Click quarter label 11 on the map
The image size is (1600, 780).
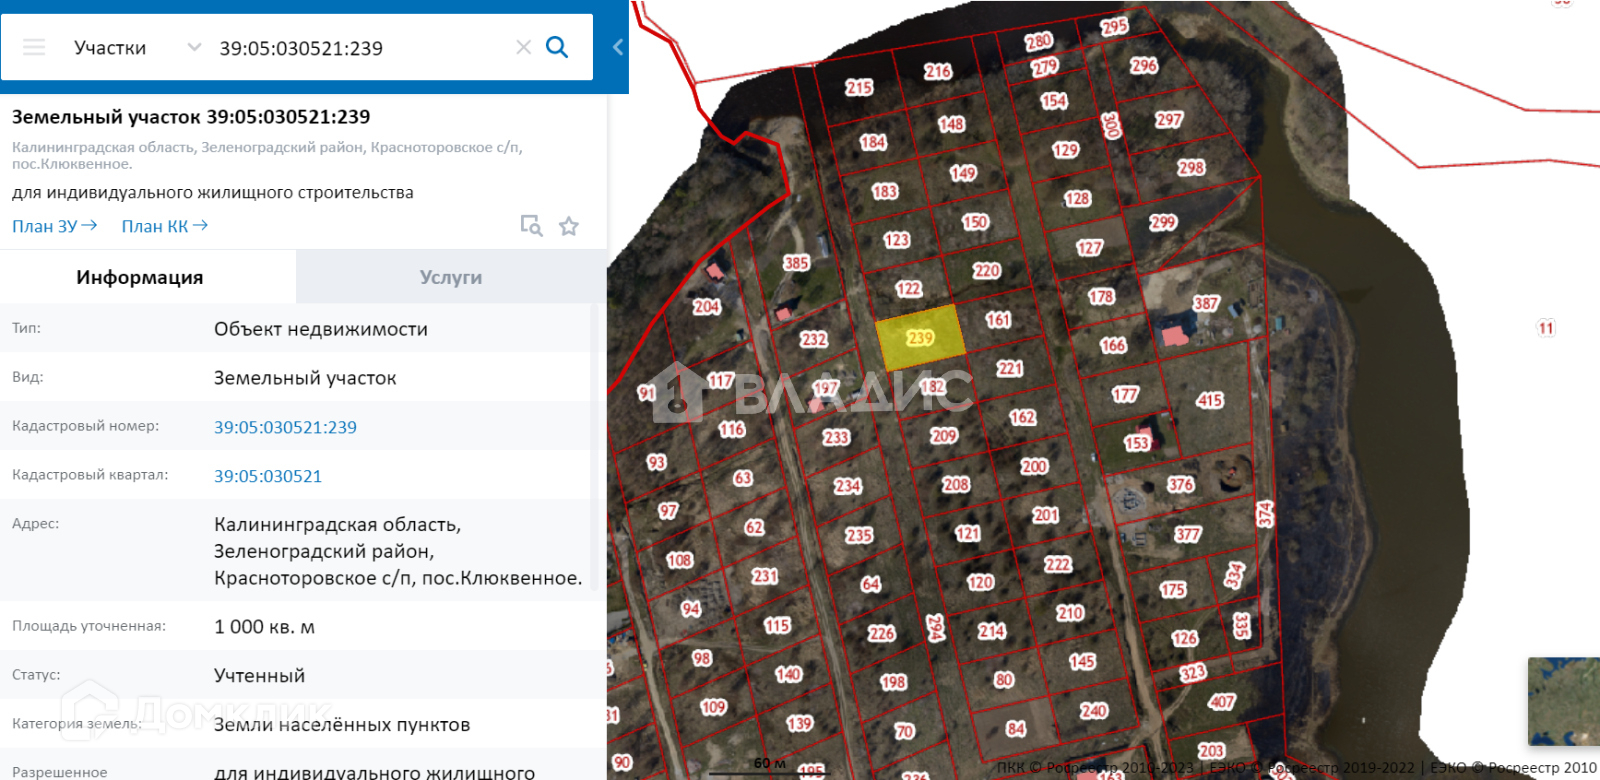coord(1546,328)
